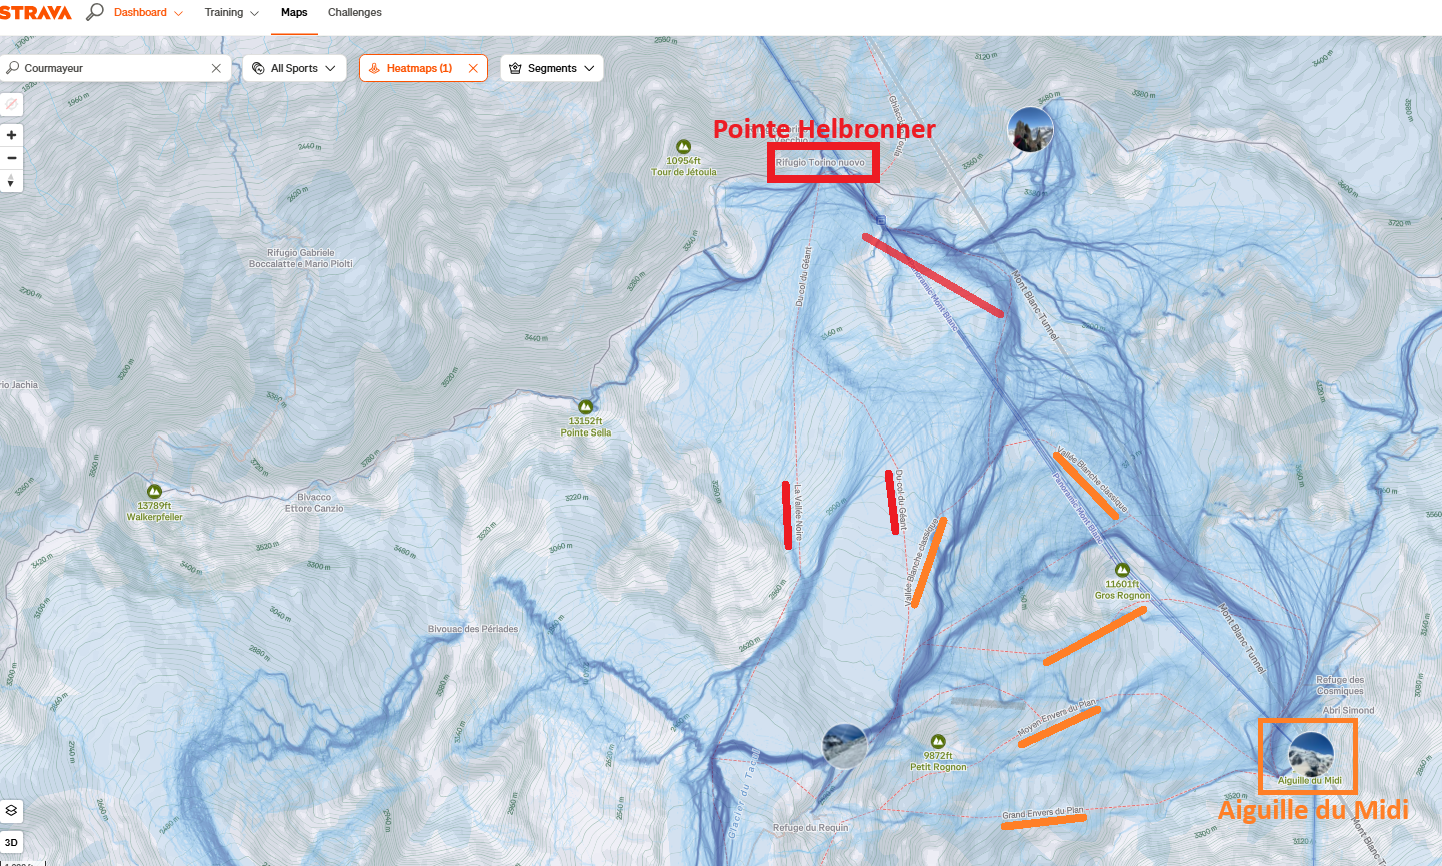Clear the Courmayeur search text
The width and height of the screenshot is (1442, 866).
[x=216, y=68]
